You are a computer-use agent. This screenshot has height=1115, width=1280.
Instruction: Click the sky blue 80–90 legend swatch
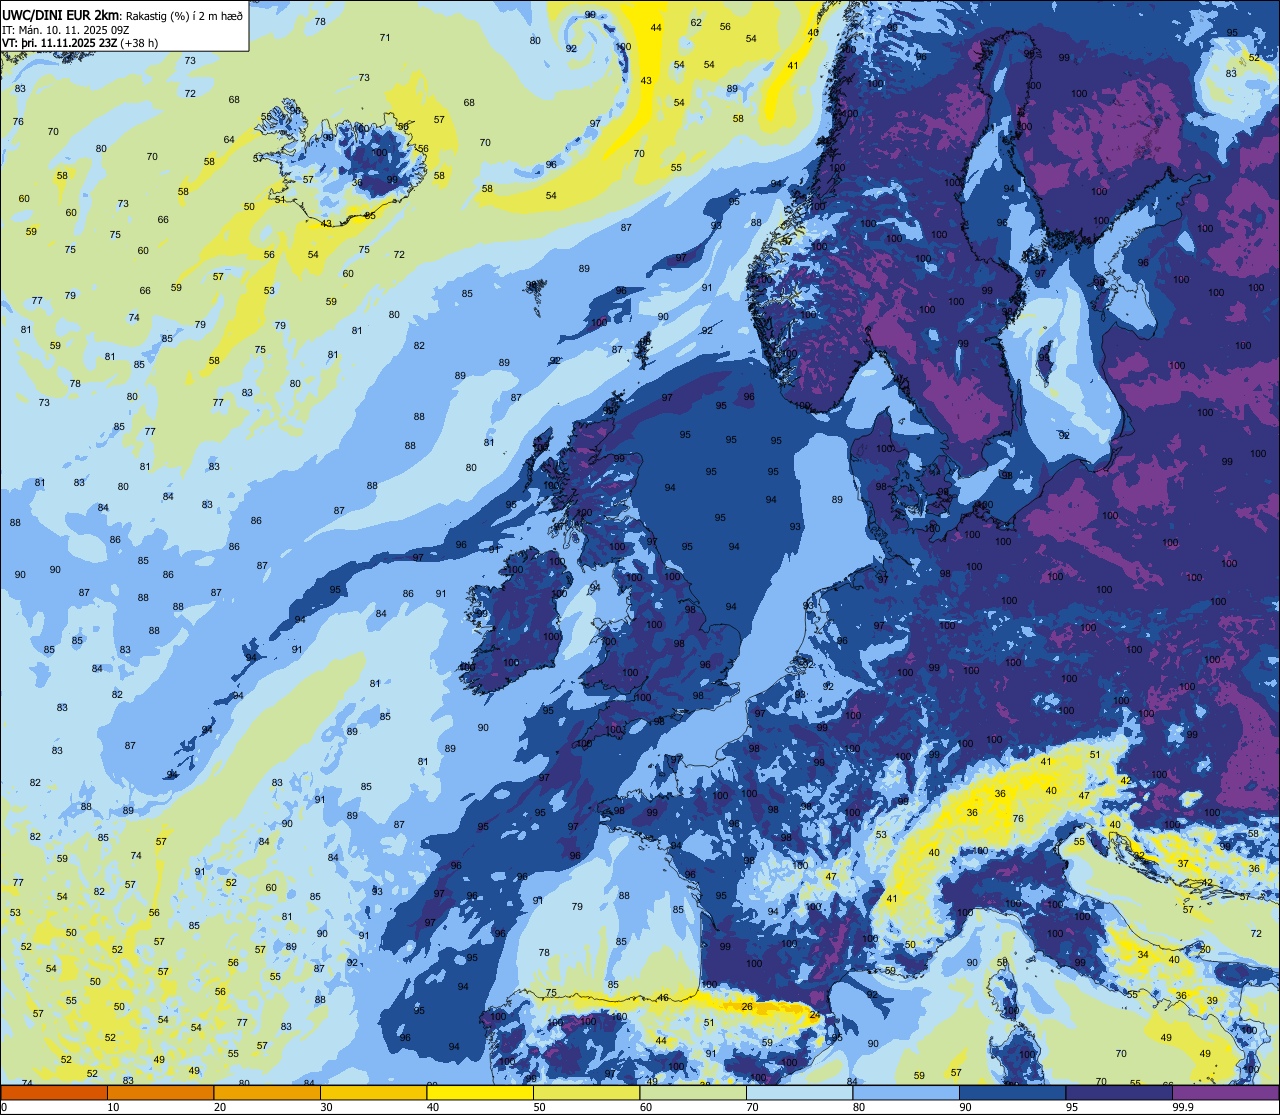tap(906, 1093)
